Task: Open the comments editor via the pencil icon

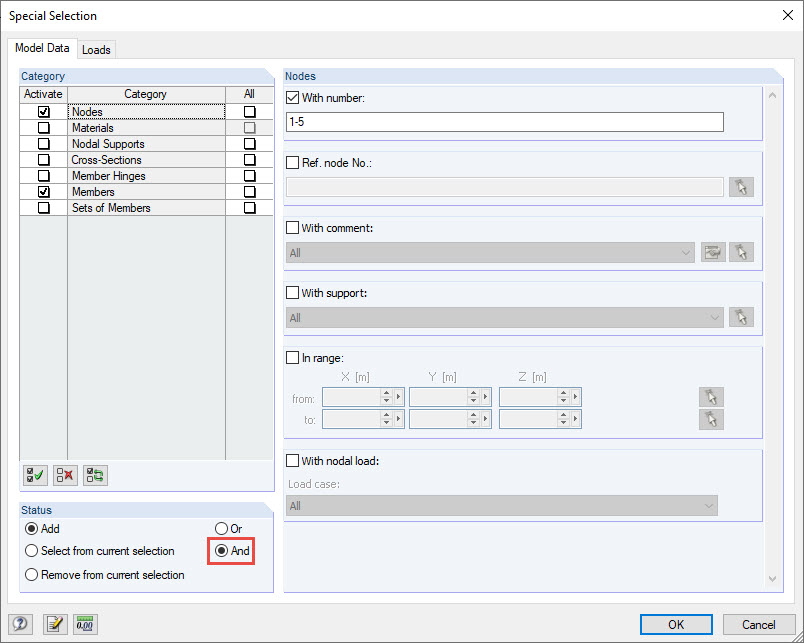Action: (x=55, y=624)
